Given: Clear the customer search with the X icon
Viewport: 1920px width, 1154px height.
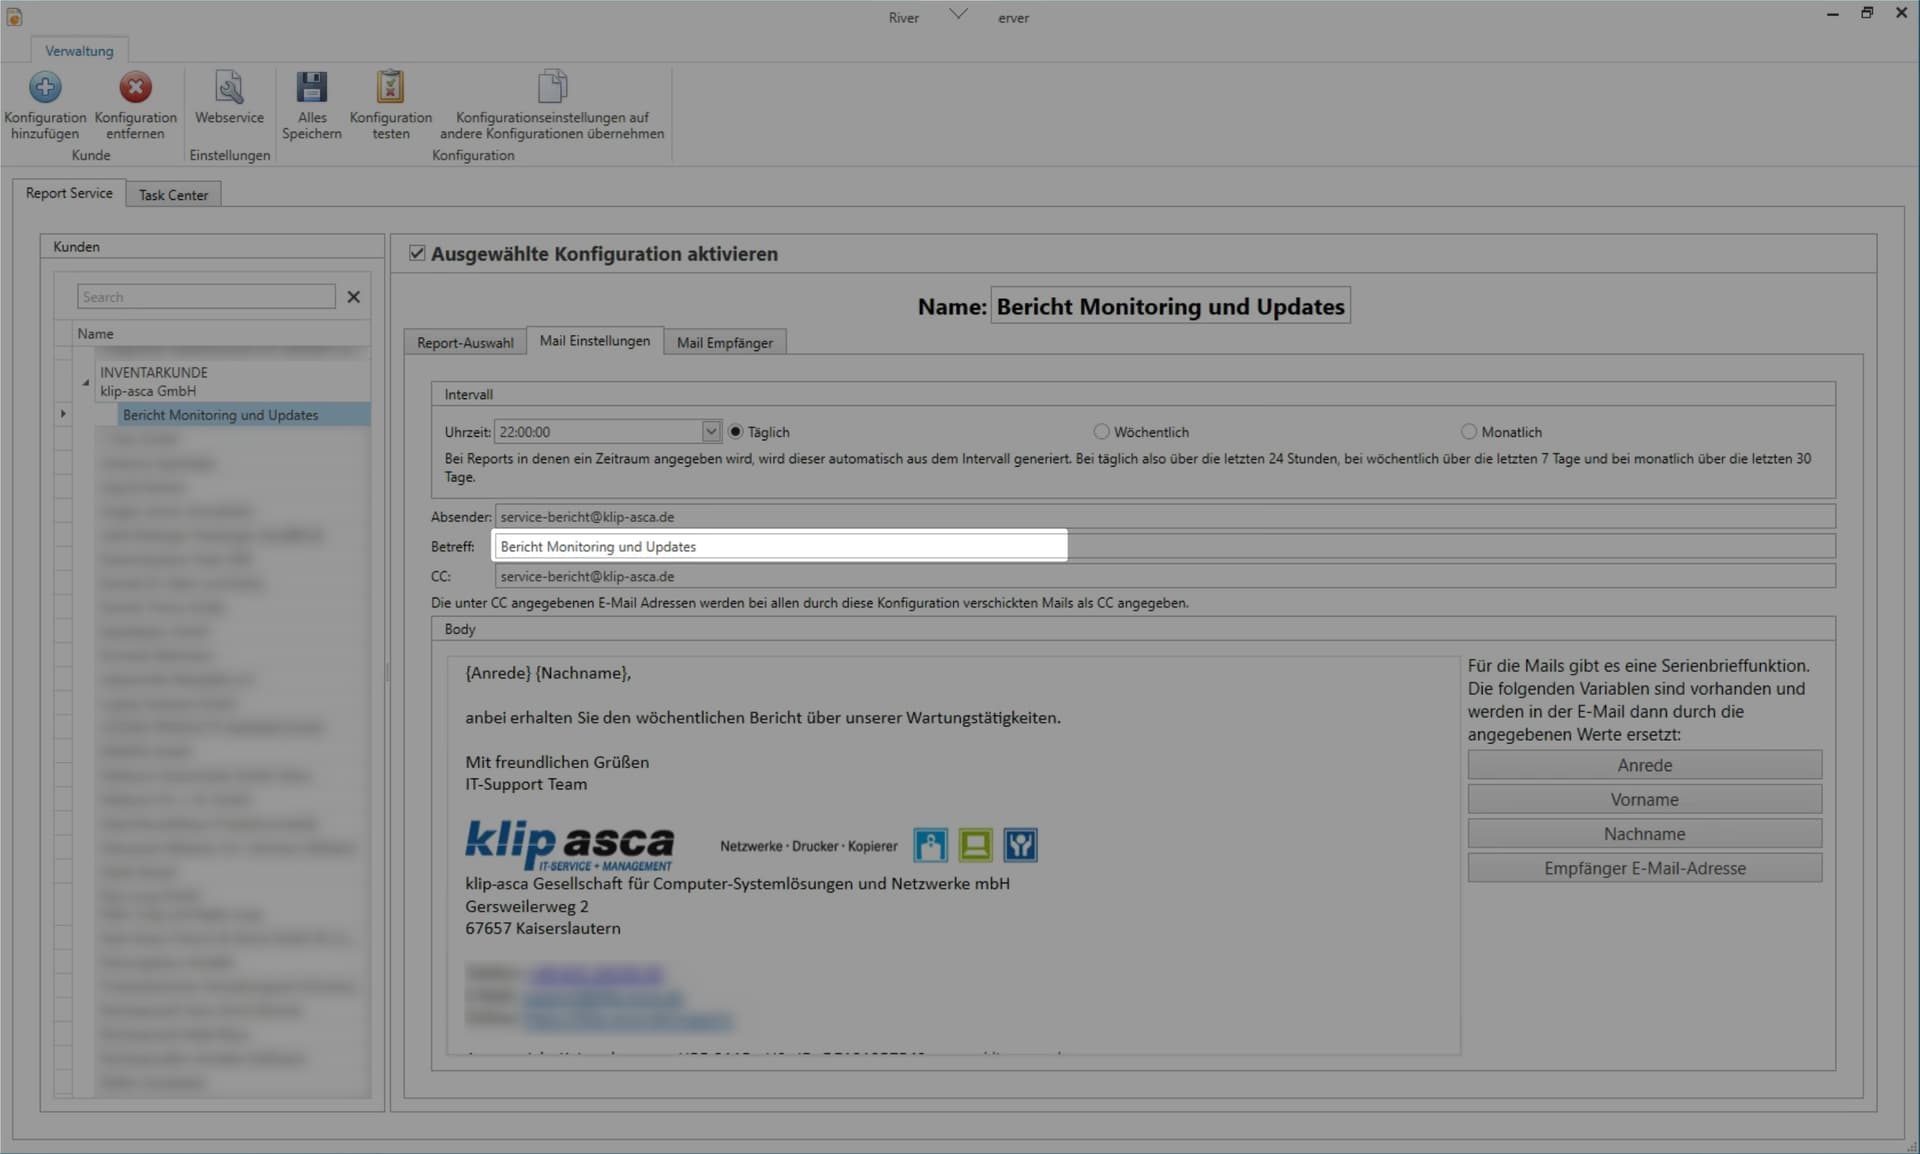Looking at the screenshot, I should 353,297.
